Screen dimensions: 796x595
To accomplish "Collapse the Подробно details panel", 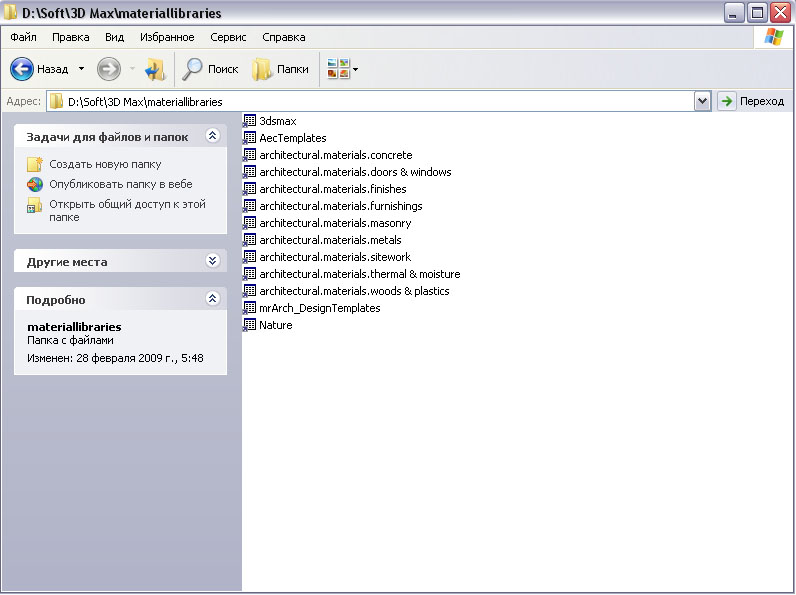I will point(212,299).
